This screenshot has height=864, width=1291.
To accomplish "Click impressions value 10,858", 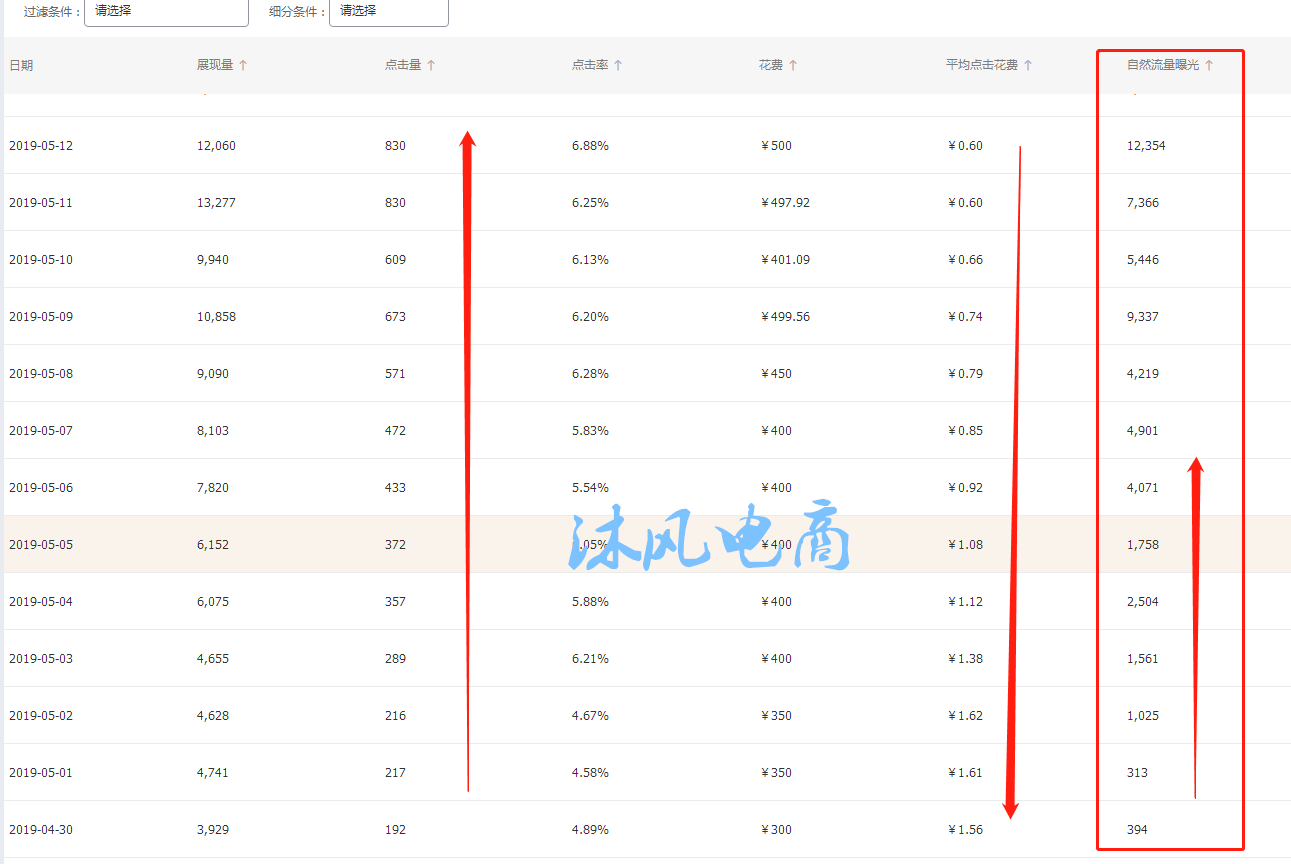I will [216, 317].
